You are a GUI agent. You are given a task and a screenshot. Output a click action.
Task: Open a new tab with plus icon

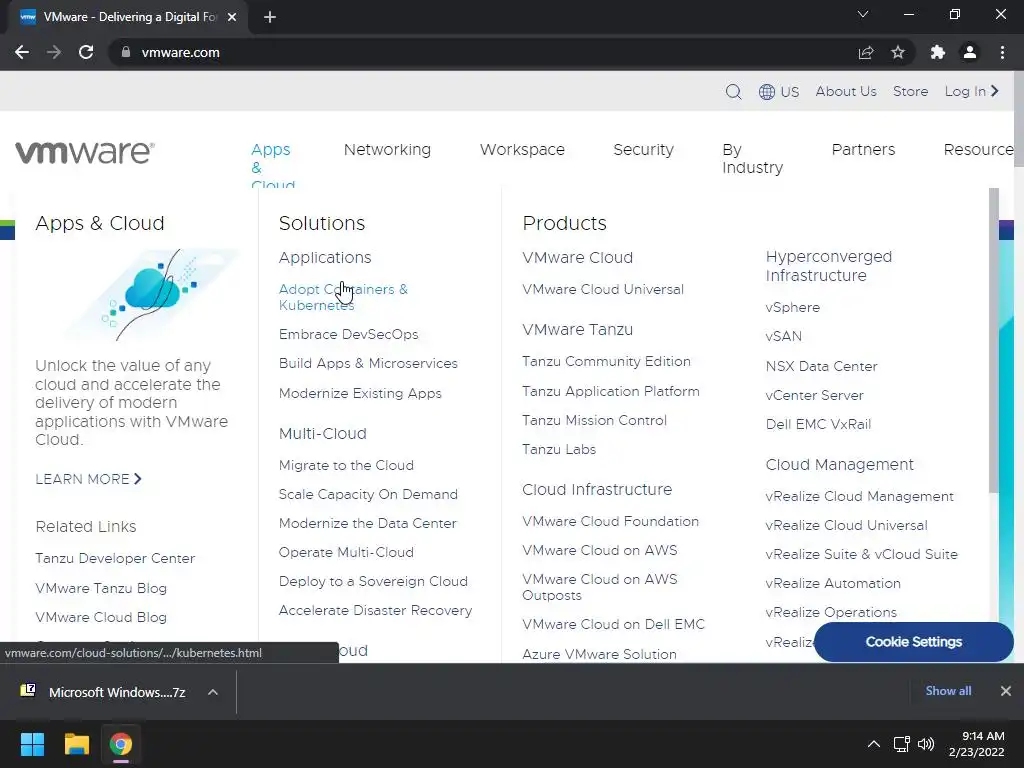(x=270, y=17)
